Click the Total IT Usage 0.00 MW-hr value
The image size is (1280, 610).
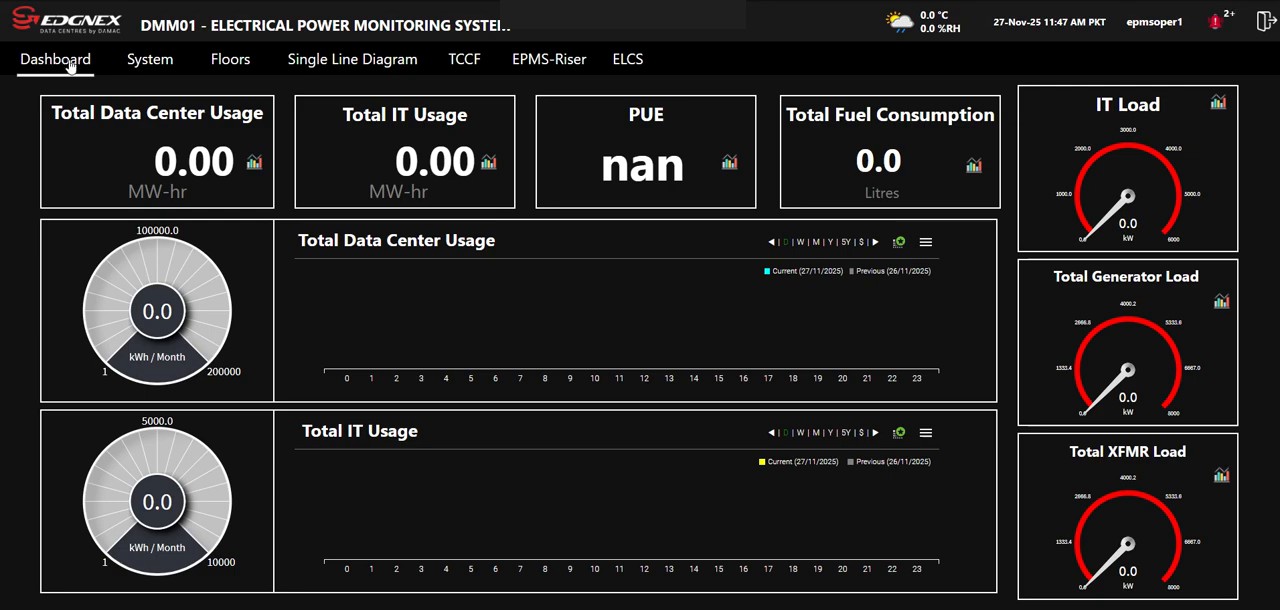pyautogui.click(x=435, y=162)
